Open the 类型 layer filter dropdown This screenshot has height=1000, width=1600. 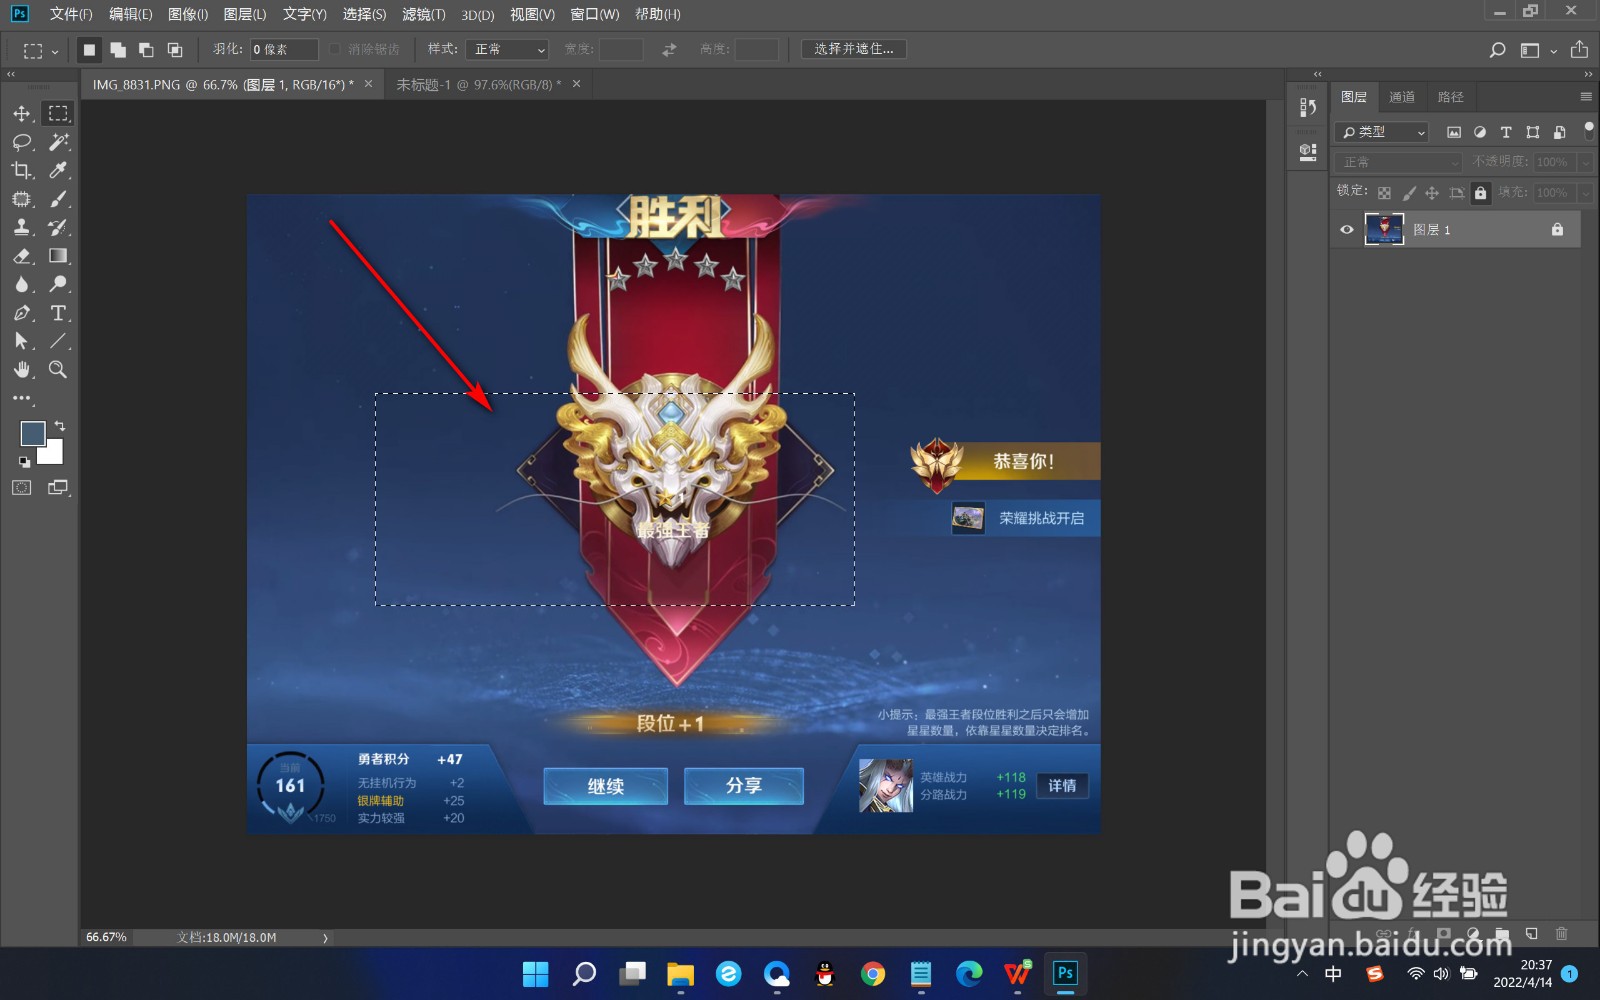(x=1382, y=132)
